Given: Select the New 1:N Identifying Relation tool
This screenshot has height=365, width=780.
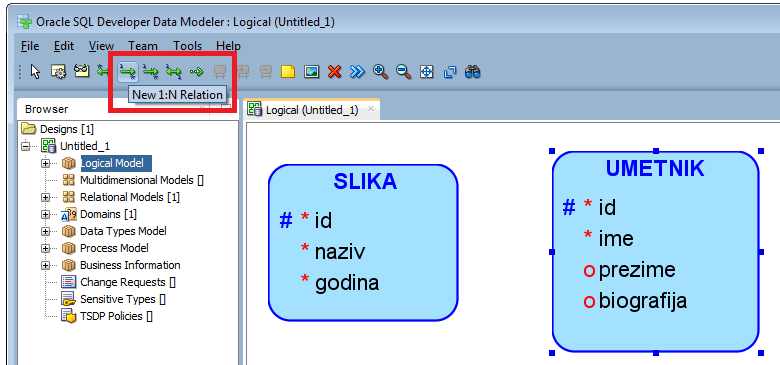Looking at the screenshot, I should pyautogui.click(x=150, y=72).
